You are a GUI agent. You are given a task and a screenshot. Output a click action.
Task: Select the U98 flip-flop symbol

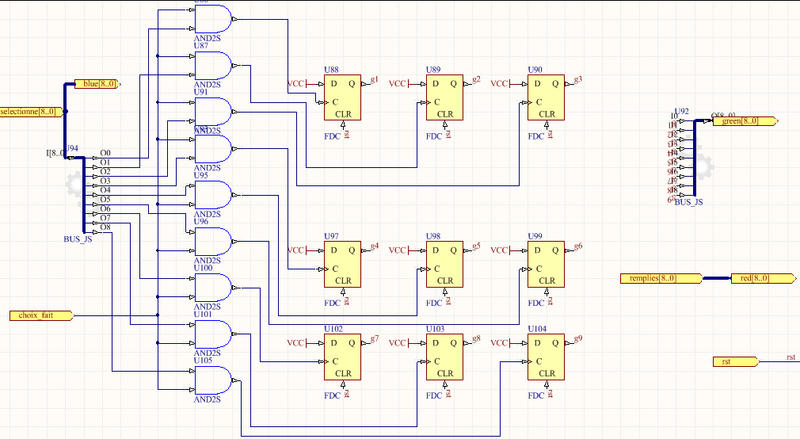444,263
